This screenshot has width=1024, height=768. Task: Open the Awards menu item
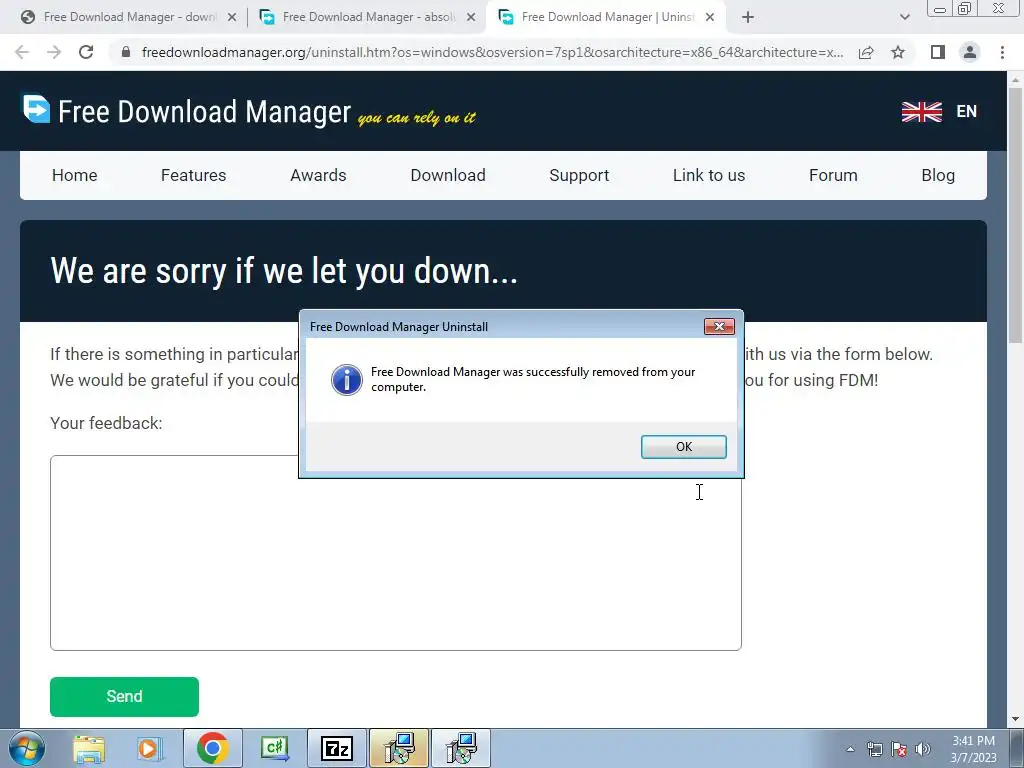click(318, 175)
